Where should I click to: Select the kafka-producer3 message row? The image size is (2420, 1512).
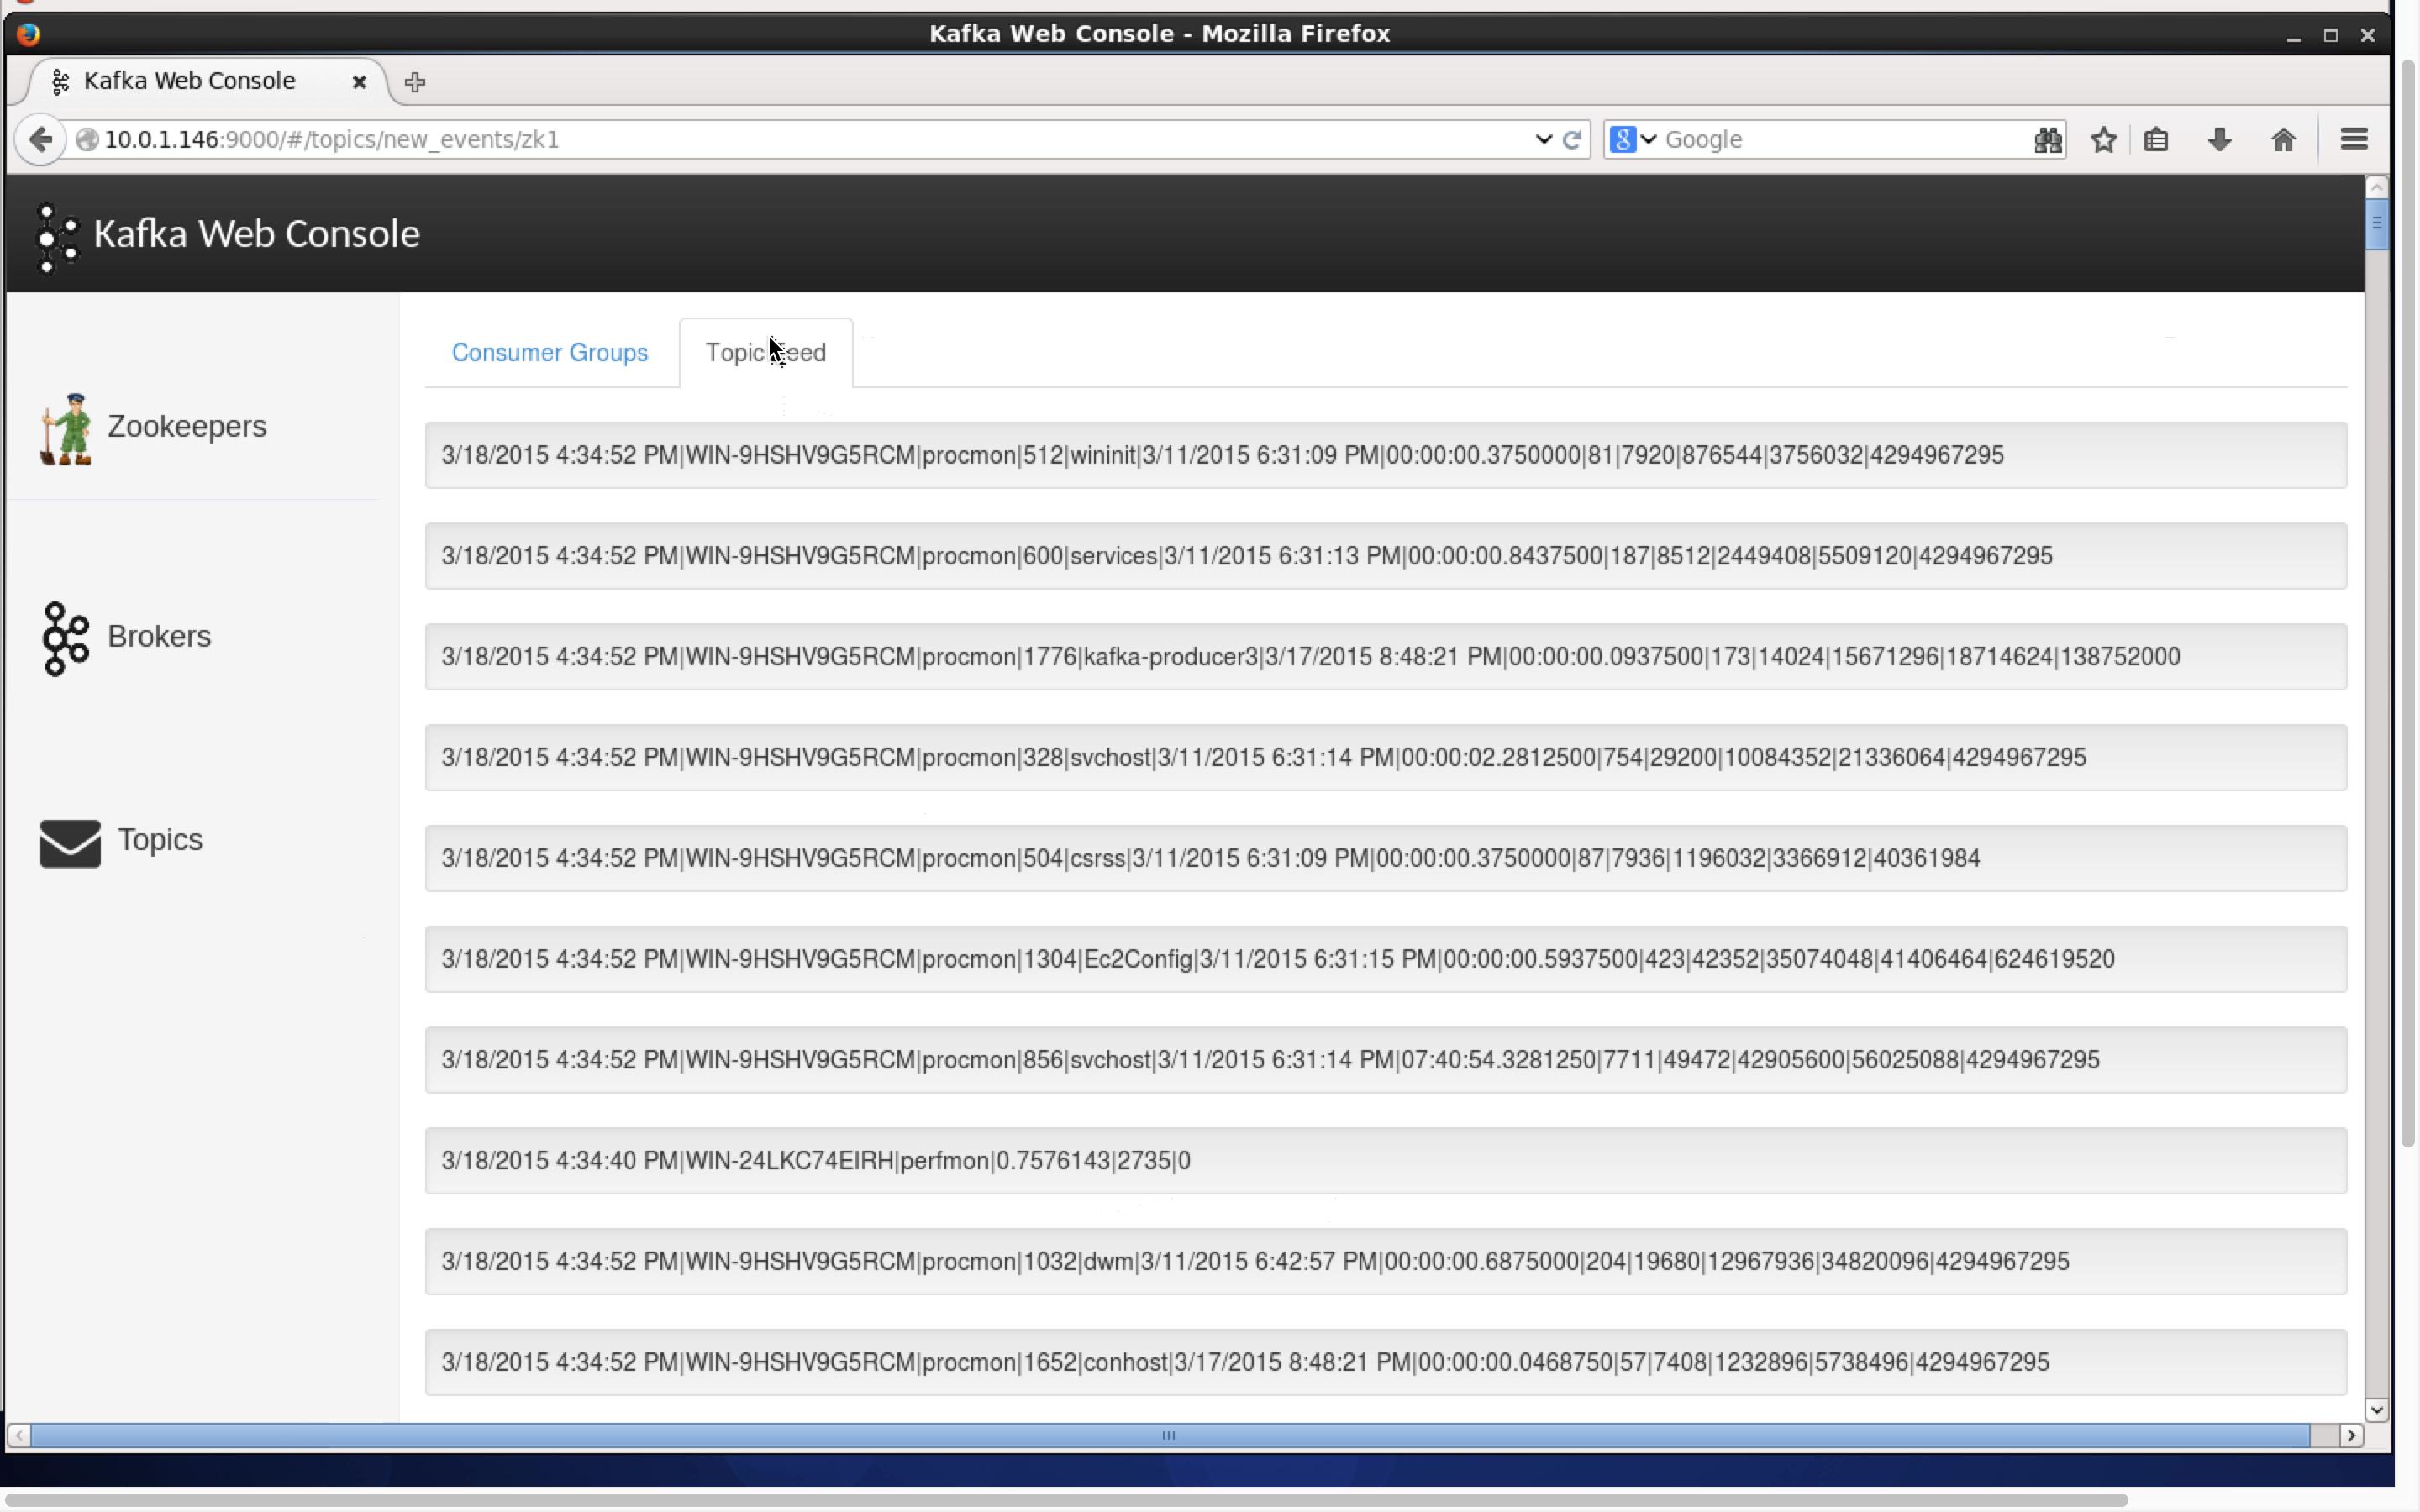pos(1385,657)
